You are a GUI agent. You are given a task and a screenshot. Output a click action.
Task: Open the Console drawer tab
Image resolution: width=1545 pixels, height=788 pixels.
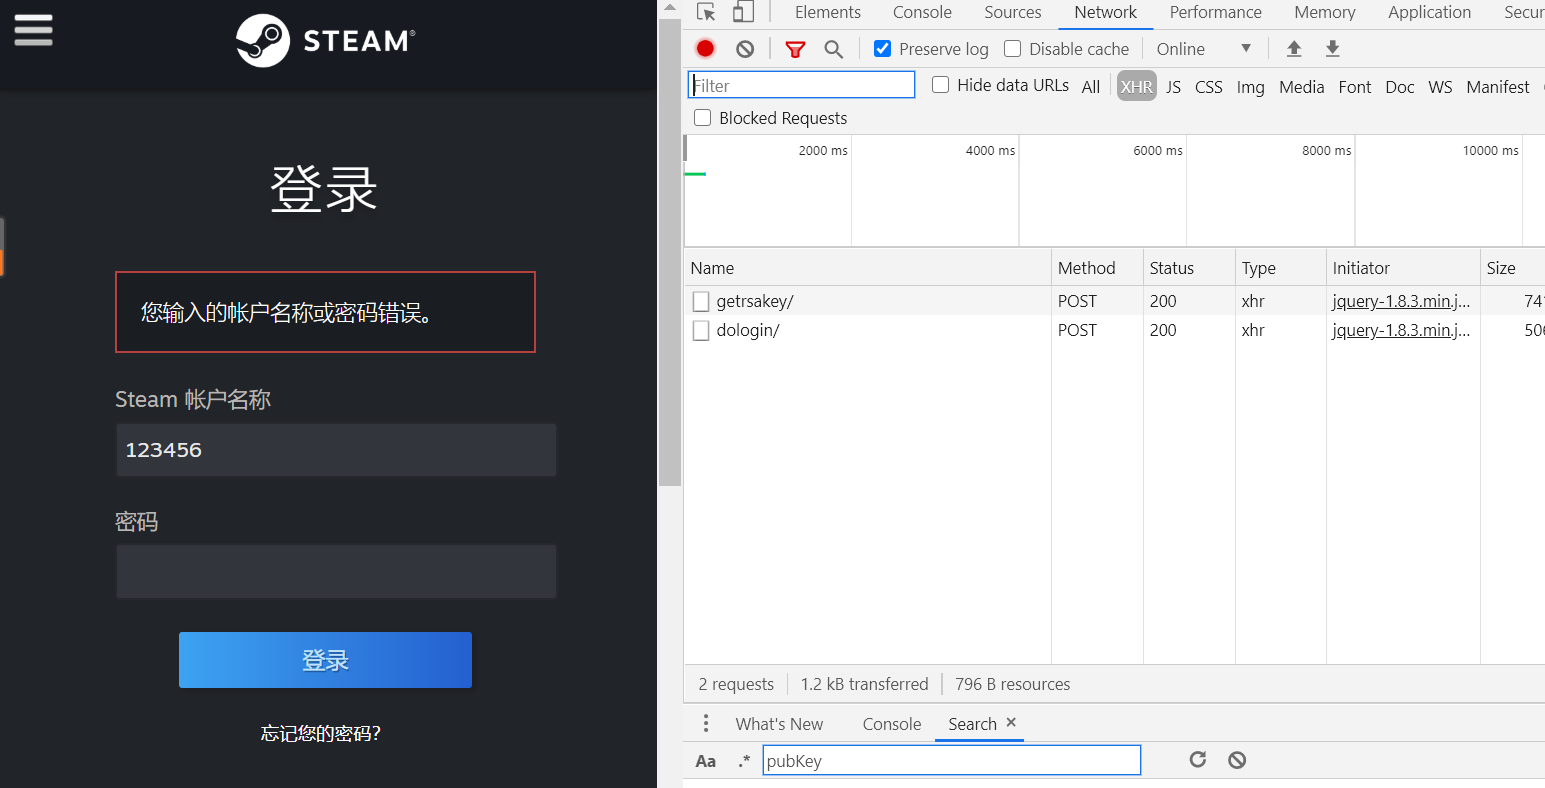tap(891, 723)
